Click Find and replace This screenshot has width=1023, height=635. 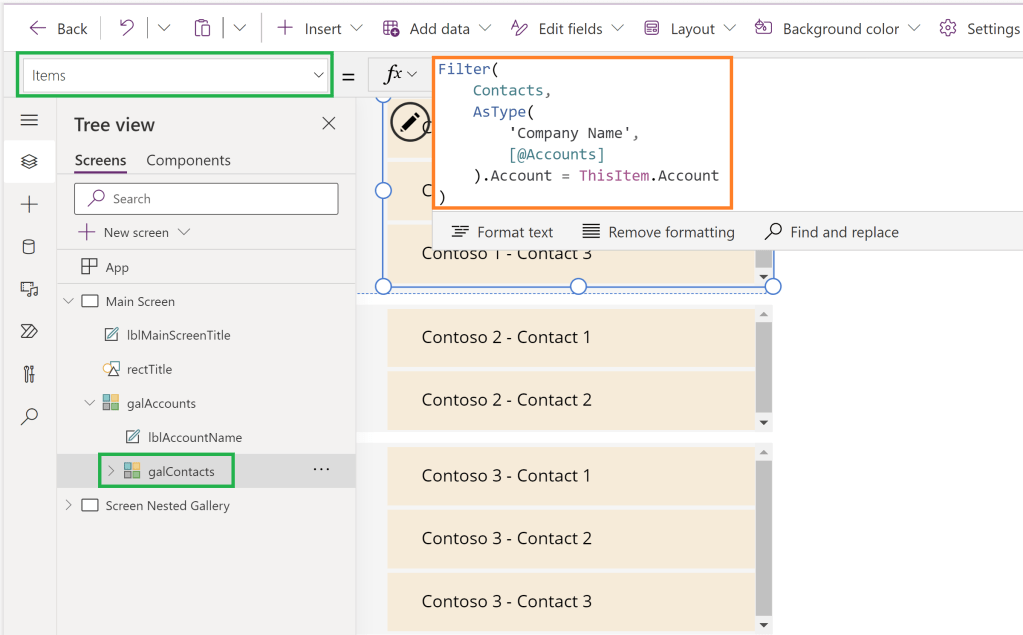point(831,232)
